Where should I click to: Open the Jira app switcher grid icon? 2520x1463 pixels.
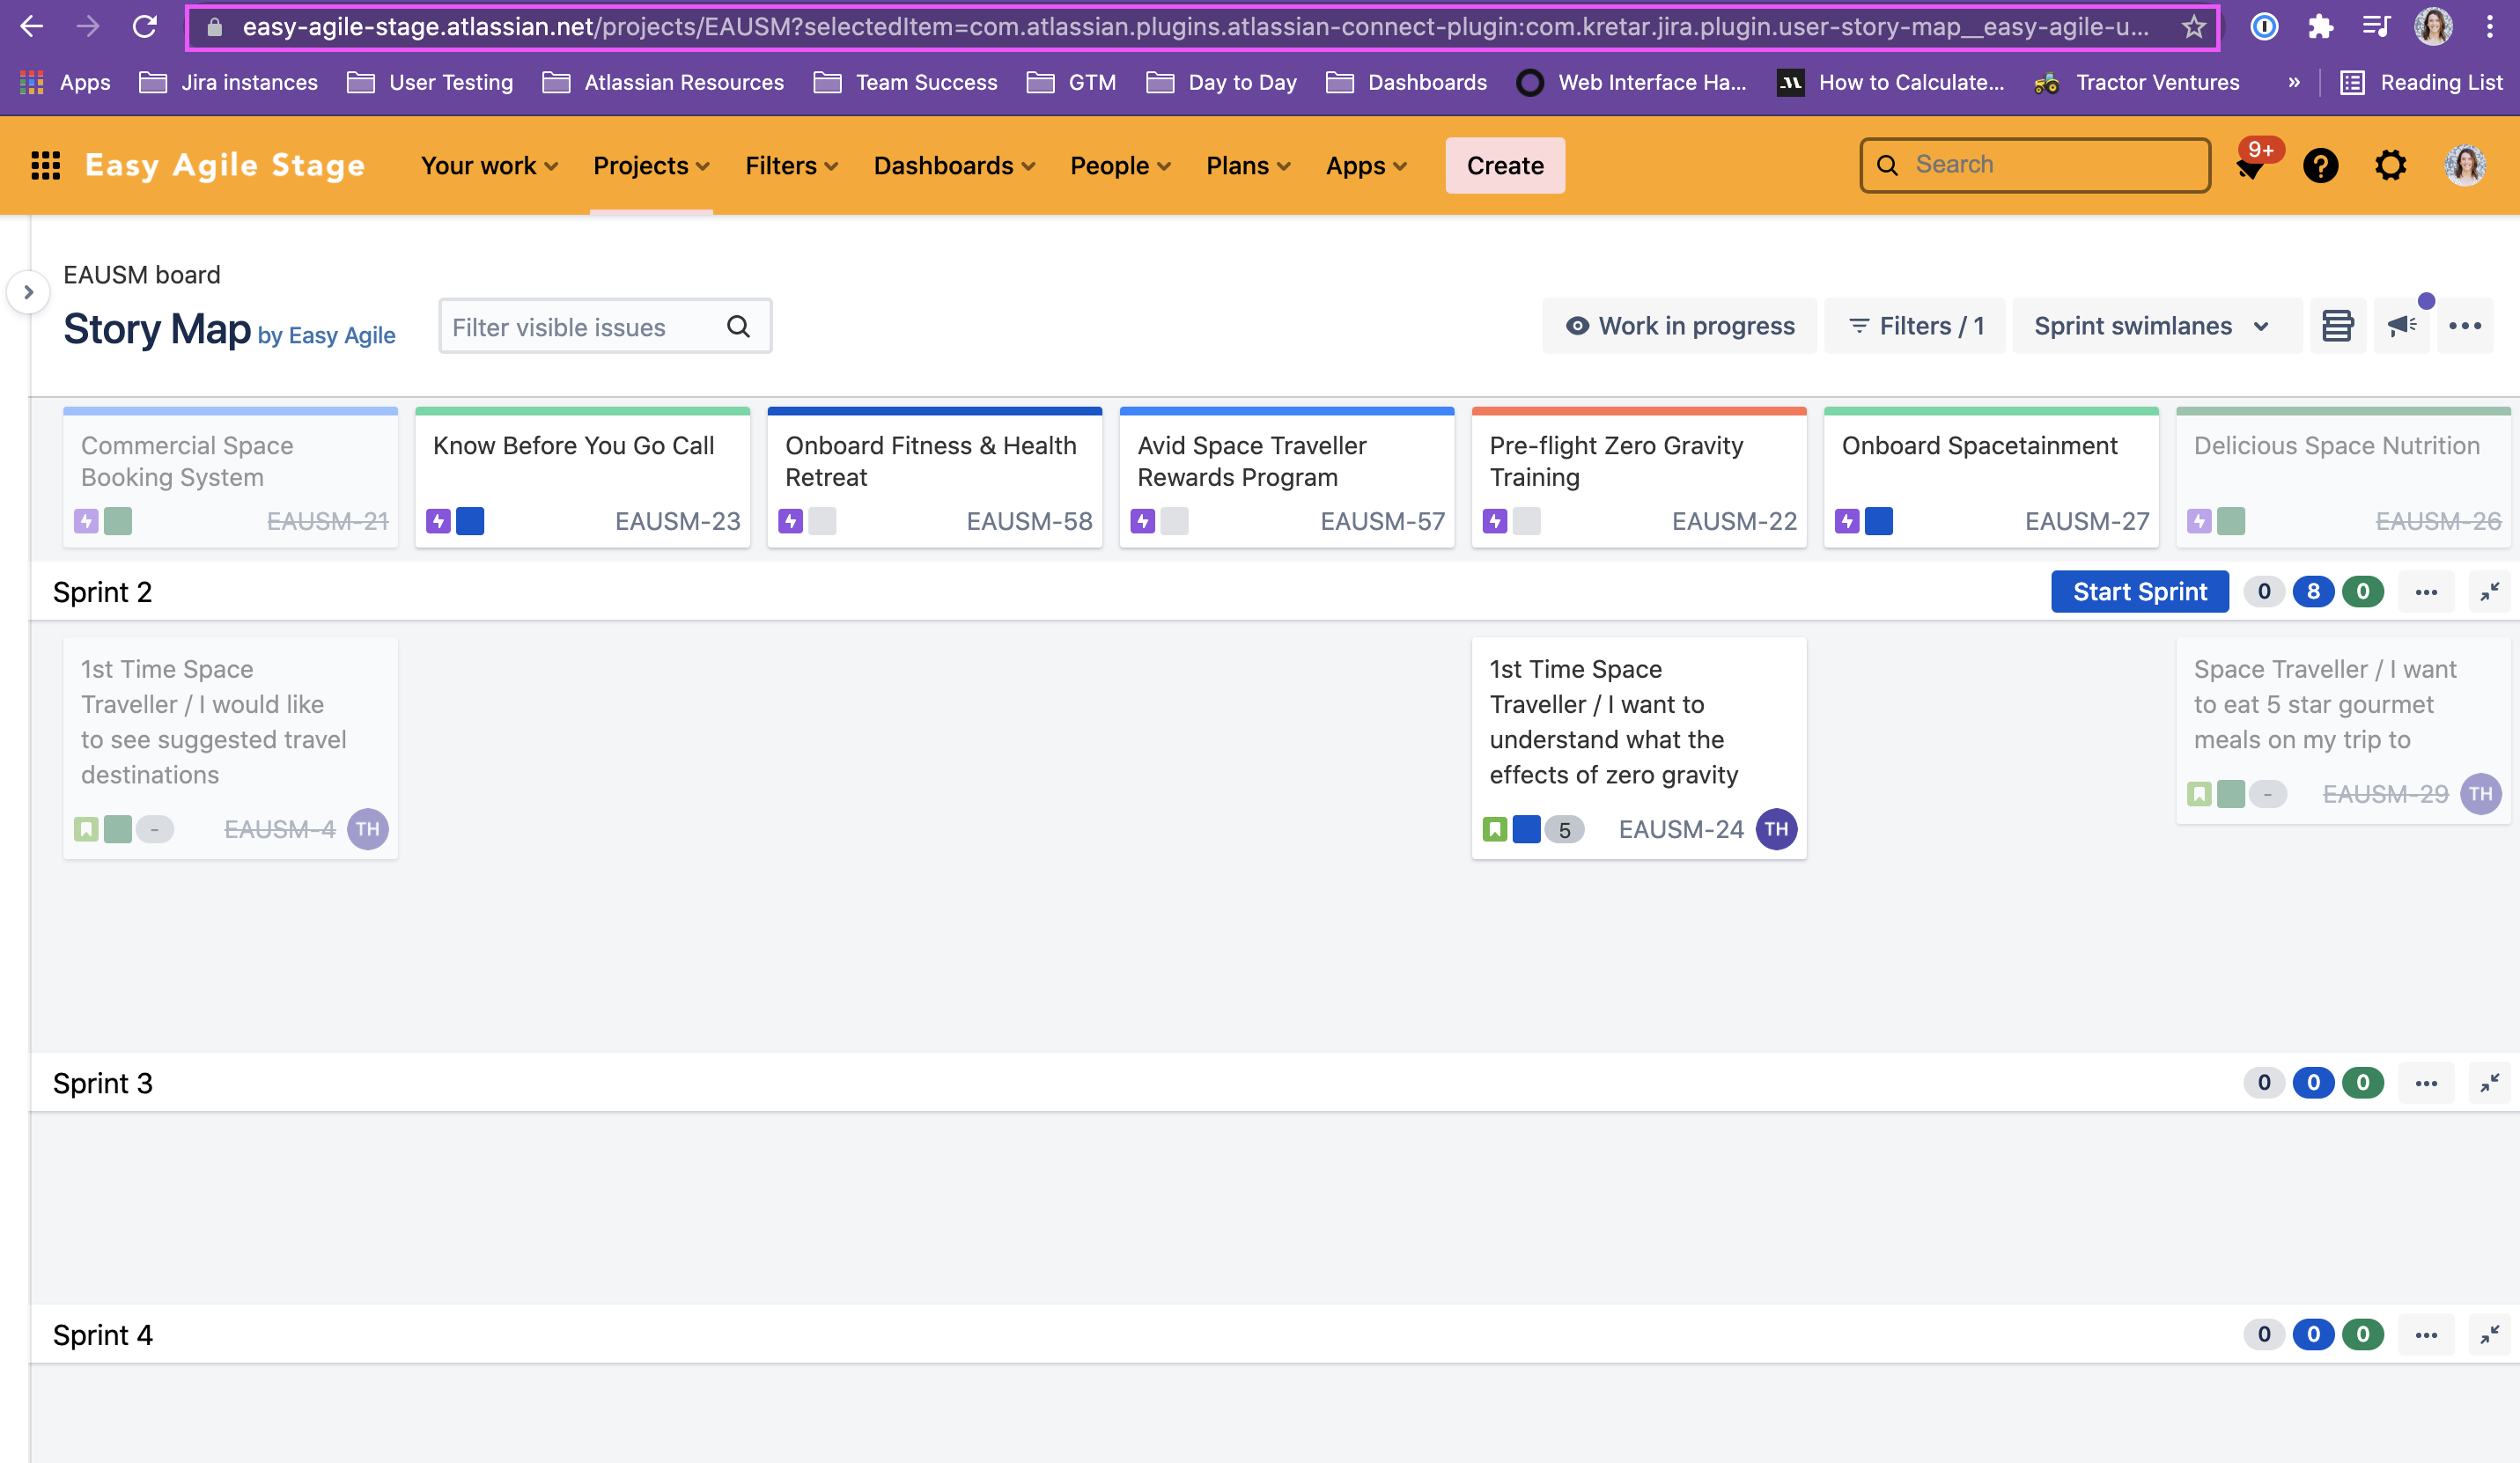point(45,165)
